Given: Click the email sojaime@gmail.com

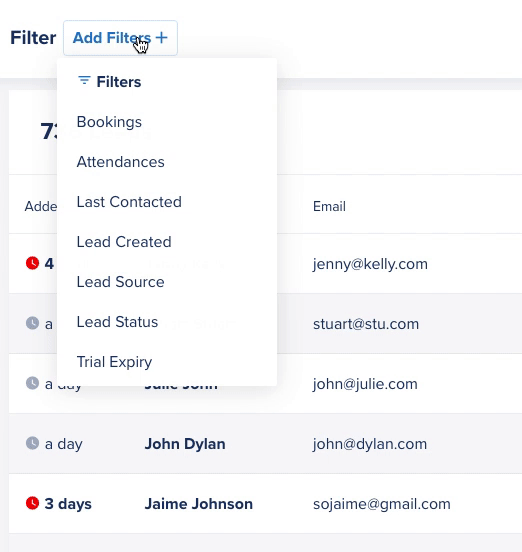Looking at the screenshot, I should (x=382, y=504).
